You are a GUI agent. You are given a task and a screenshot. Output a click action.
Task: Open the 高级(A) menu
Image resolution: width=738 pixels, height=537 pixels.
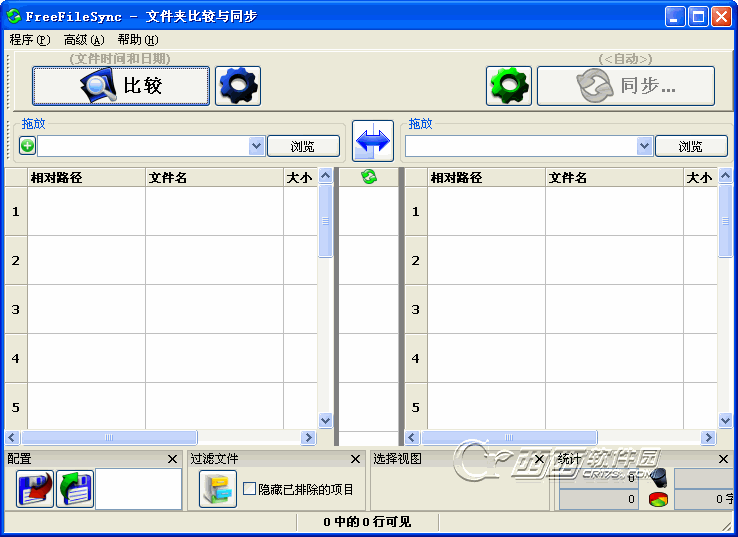pyautogui.click(x=84, y=40)
